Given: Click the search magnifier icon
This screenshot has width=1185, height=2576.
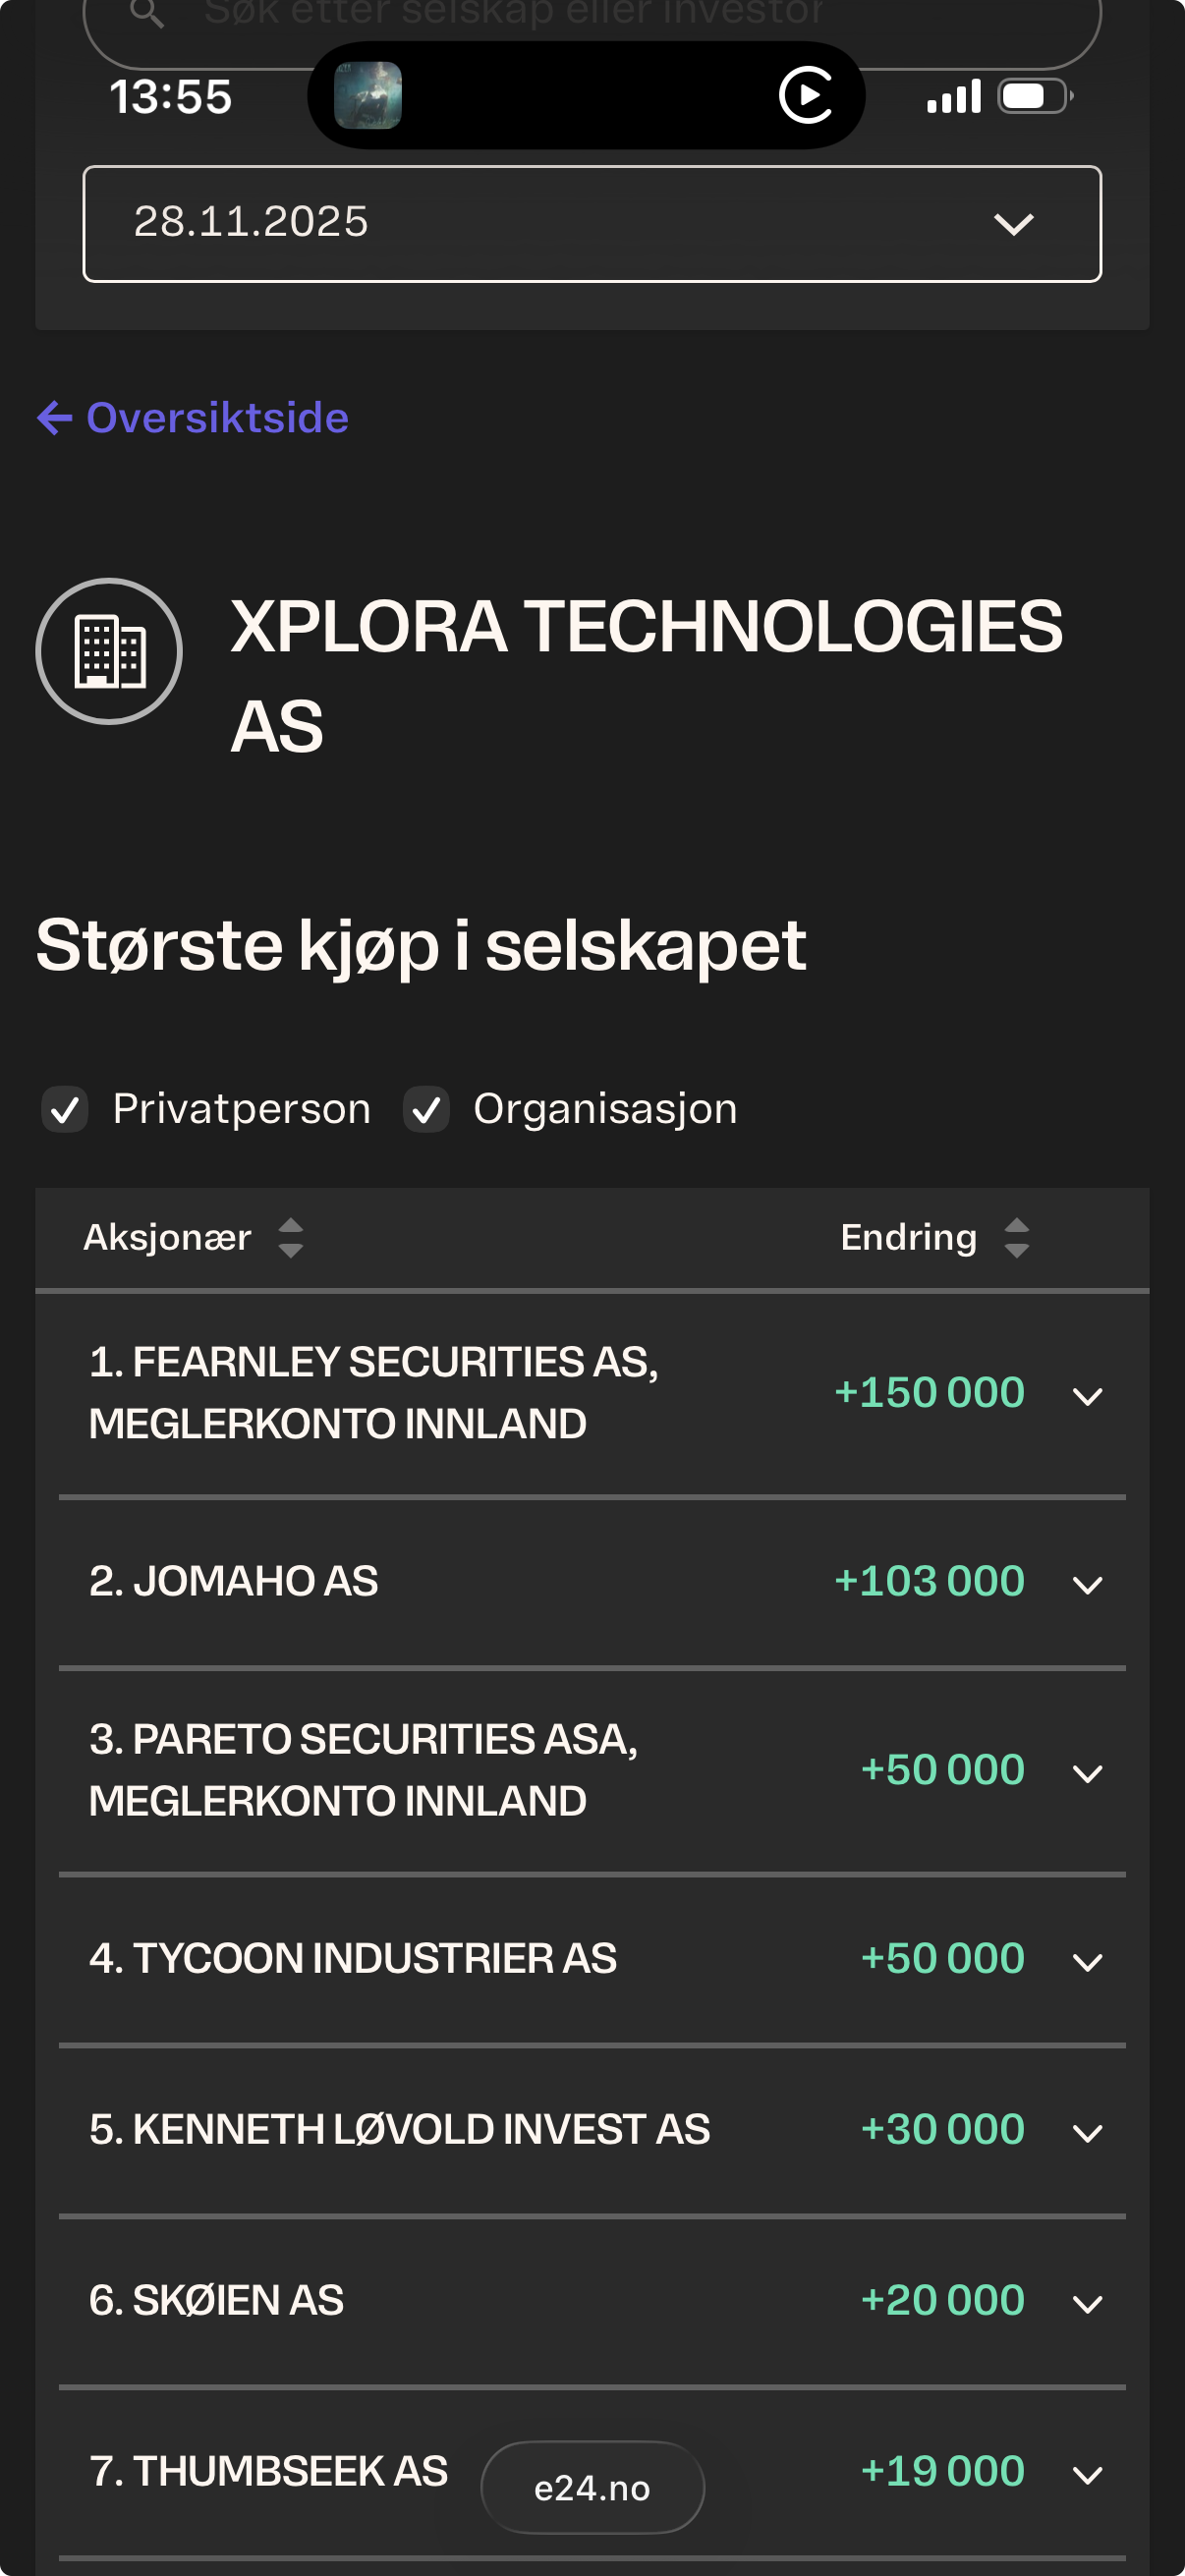Looking at the screenshot, I should 147,14.
